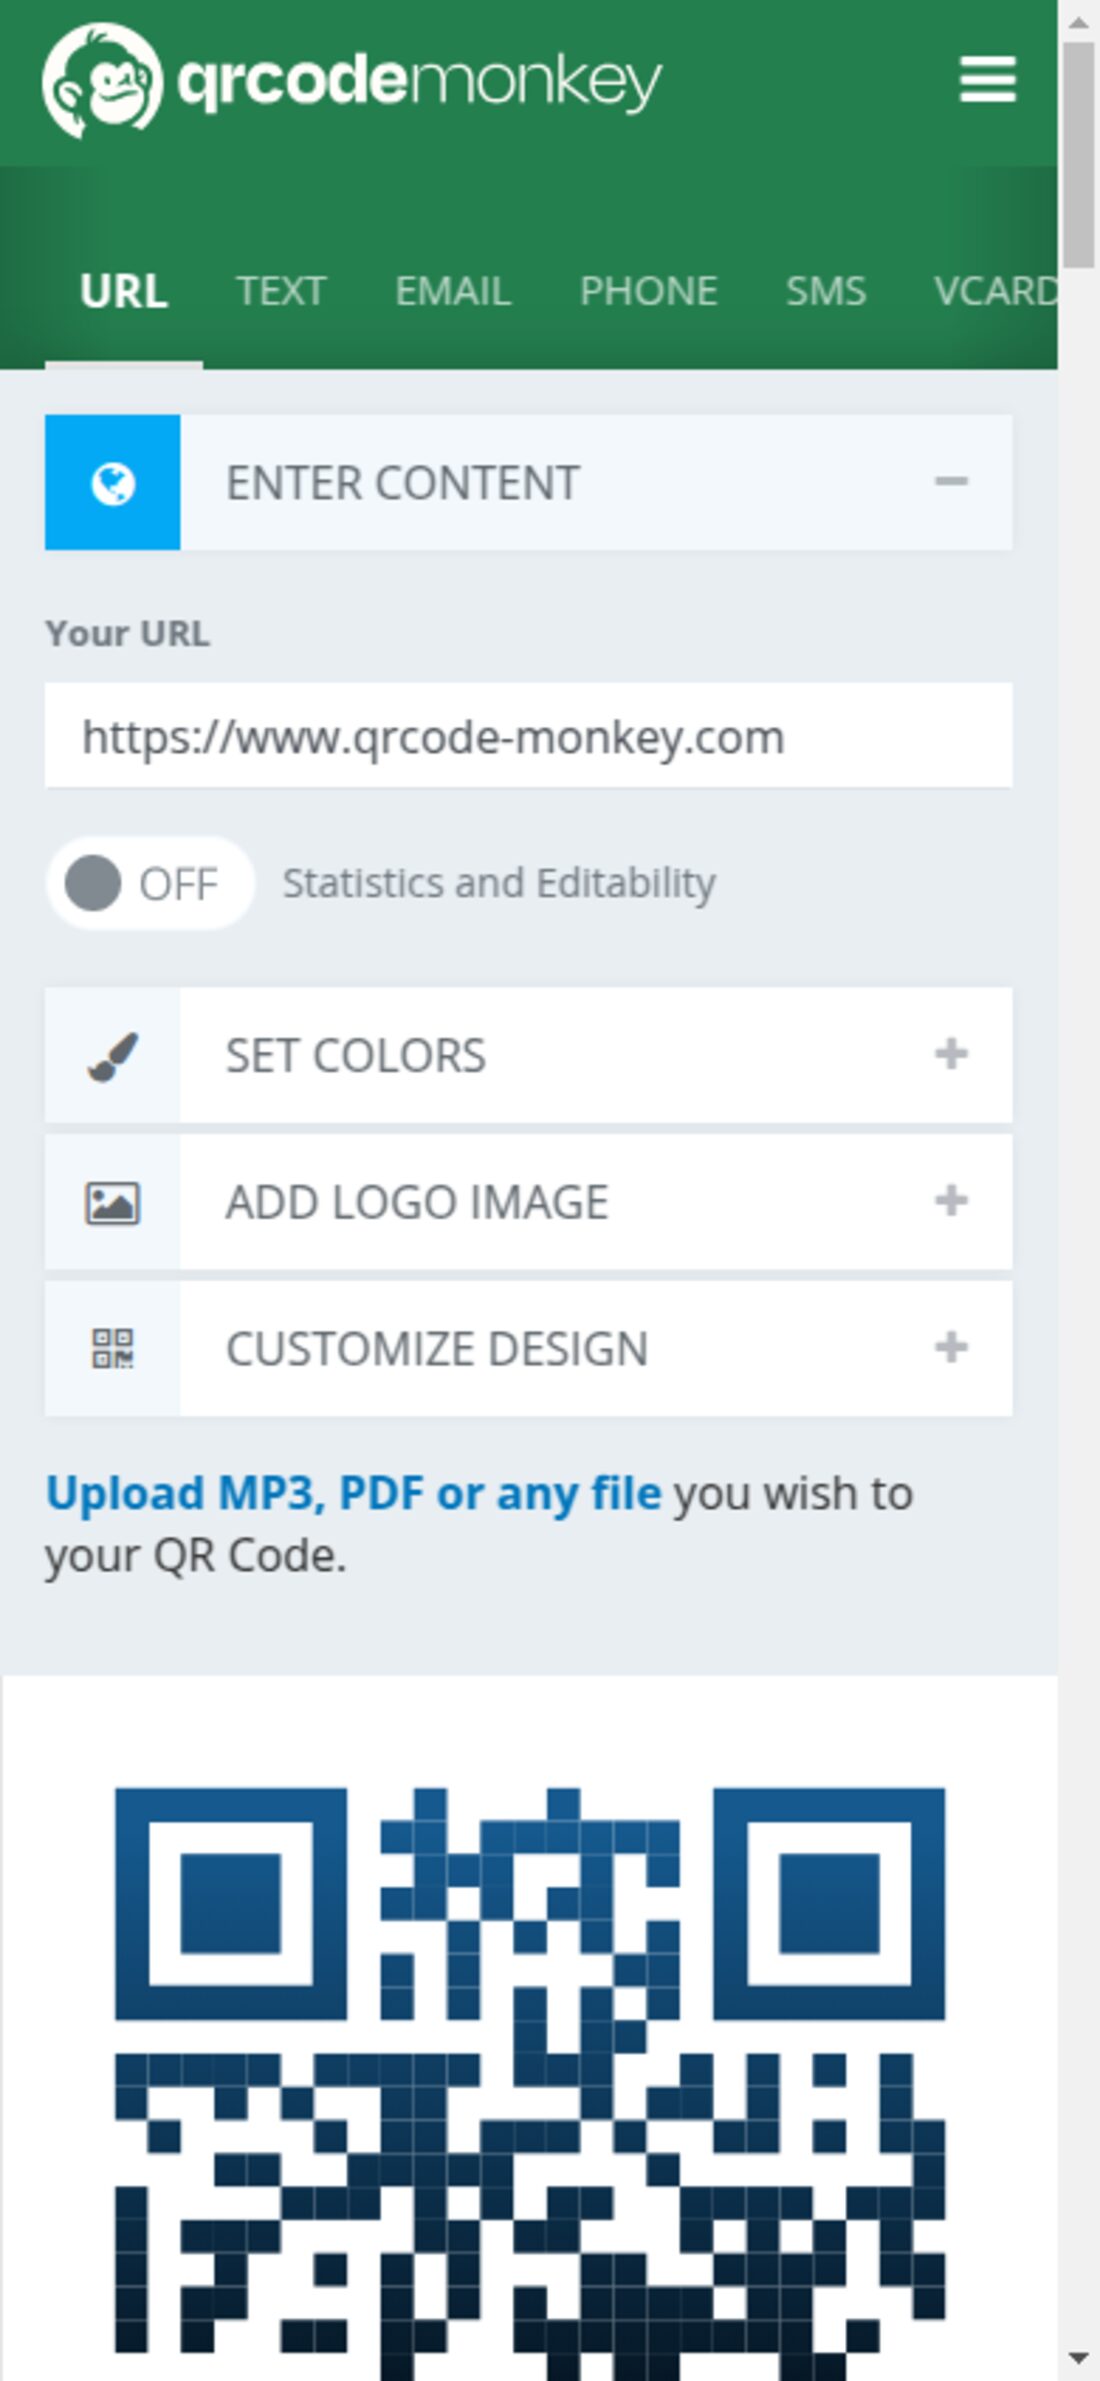
Task: Click Upload MP3, PDF or any file link
Action: [353, 1493]
